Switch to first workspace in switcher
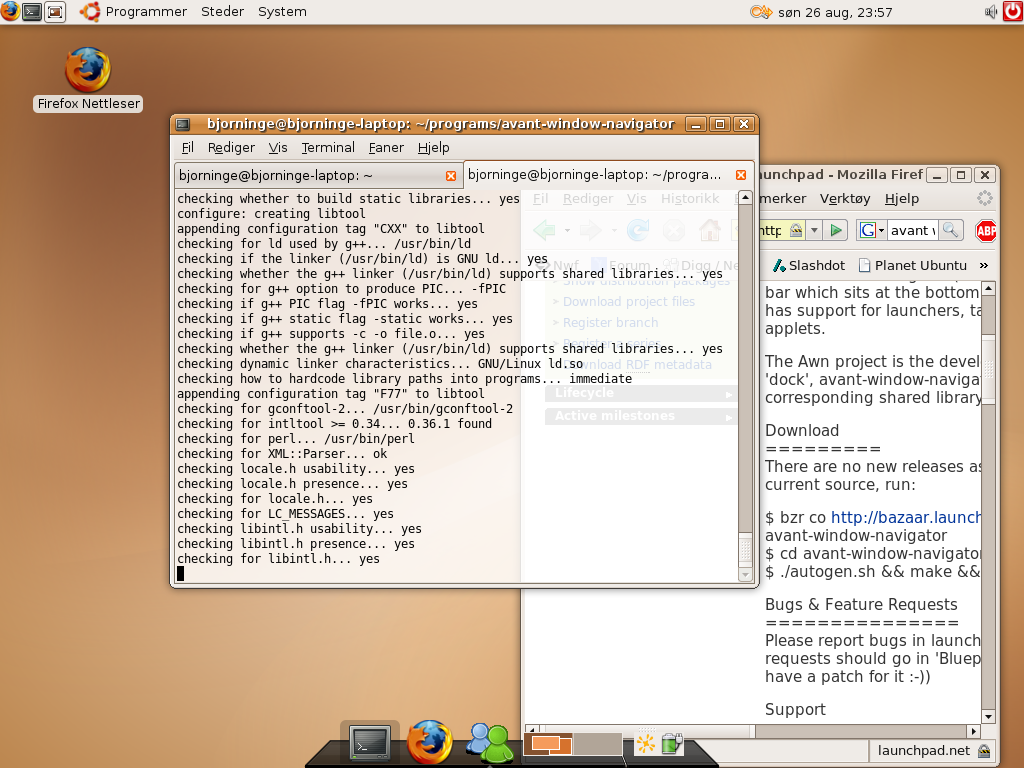 549,743
